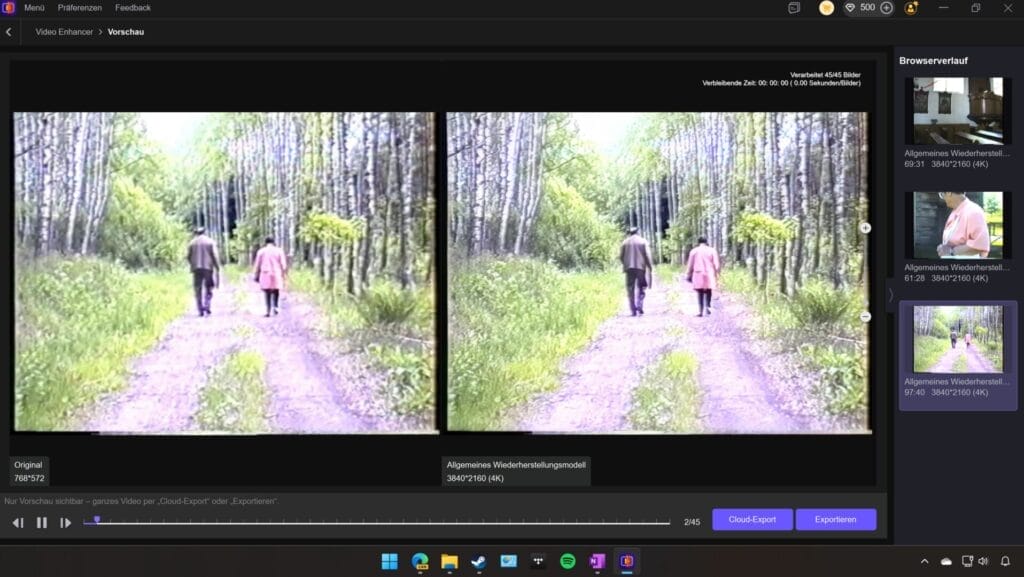Screen dimensions: 1024x577
Task: Click the Exportieren button
Action: point(835,520)
